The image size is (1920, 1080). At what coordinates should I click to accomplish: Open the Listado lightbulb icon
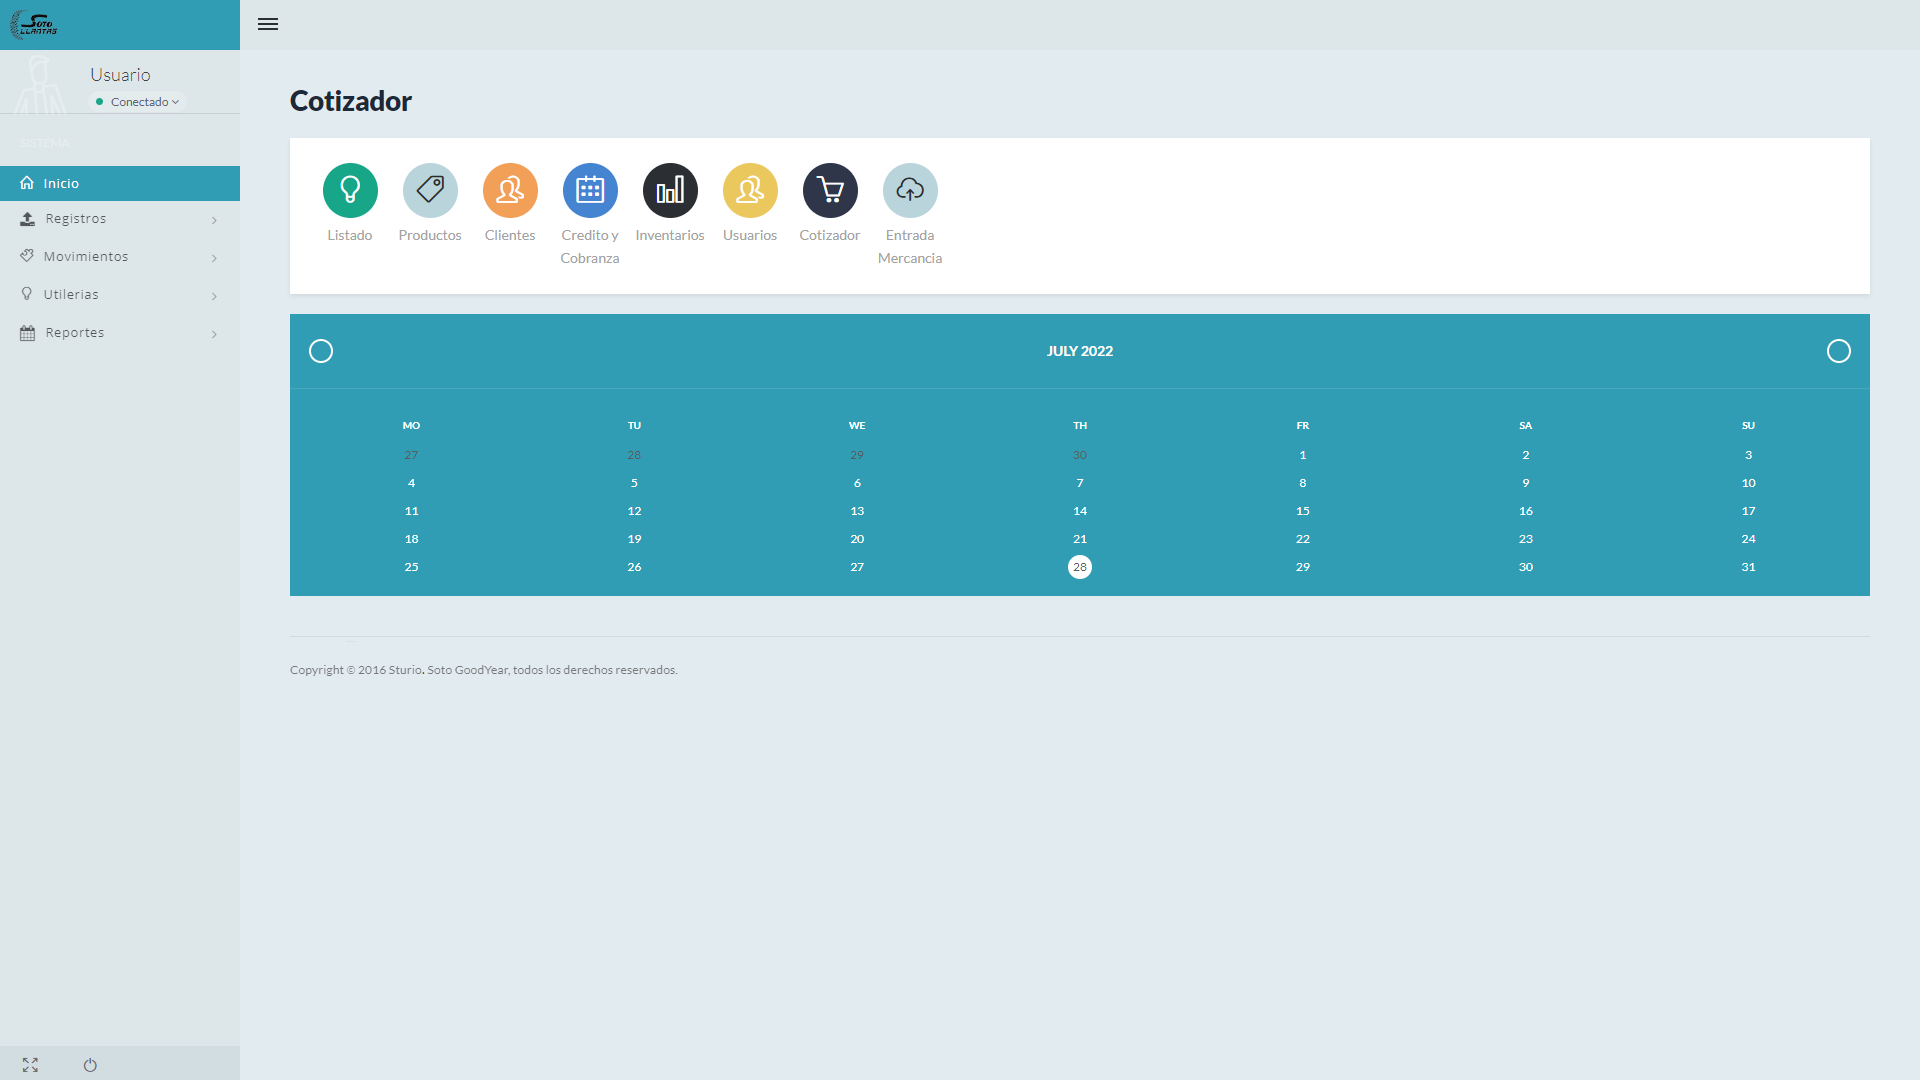(x=350, y=190)
